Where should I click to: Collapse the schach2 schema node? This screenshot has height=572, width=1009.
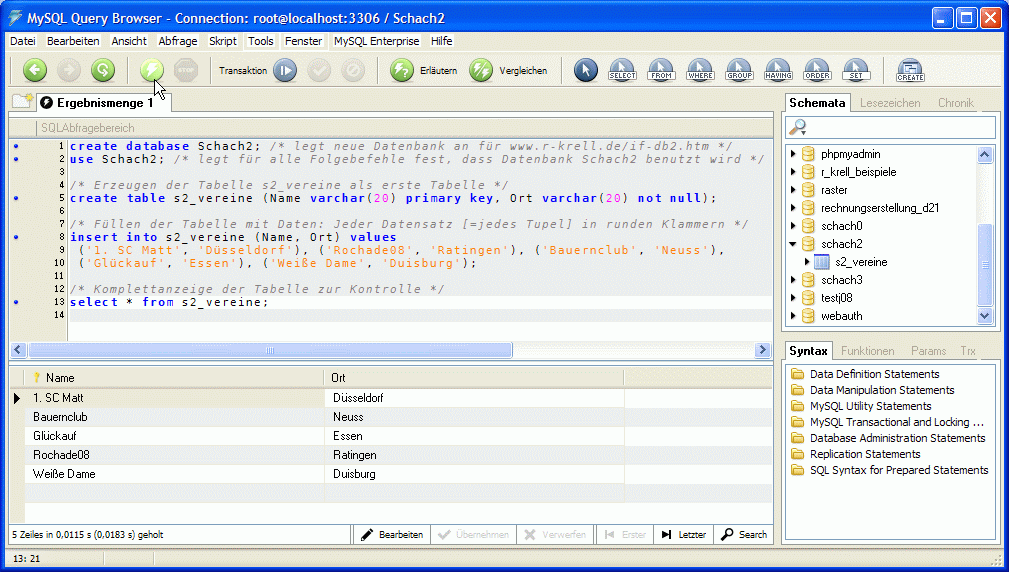[794, 244]
